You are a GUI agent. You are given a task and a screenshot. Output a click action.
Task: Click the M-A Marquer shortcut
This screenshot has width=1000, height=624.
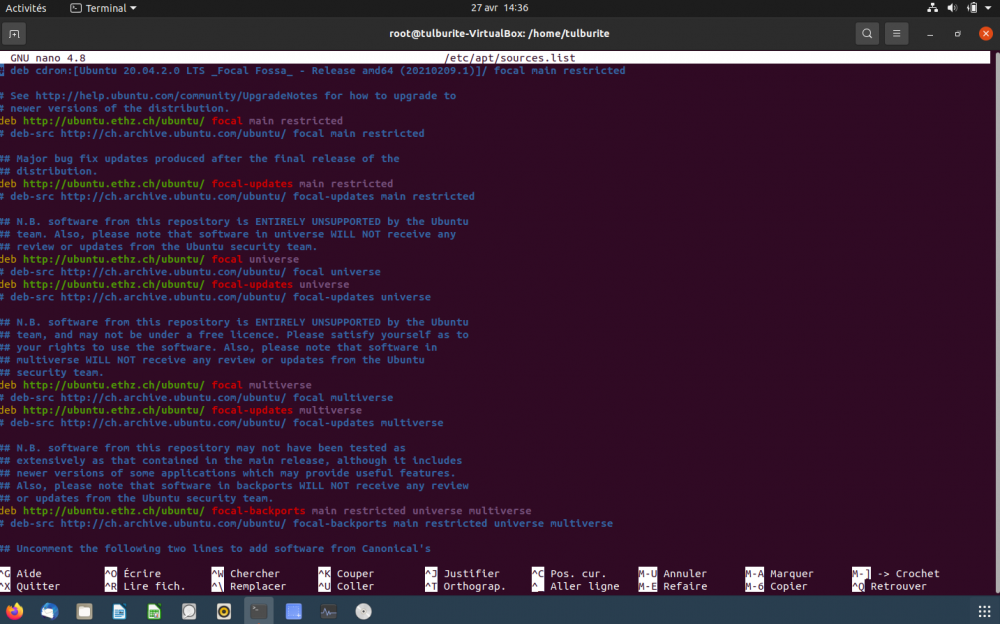(x=779, y=574)
